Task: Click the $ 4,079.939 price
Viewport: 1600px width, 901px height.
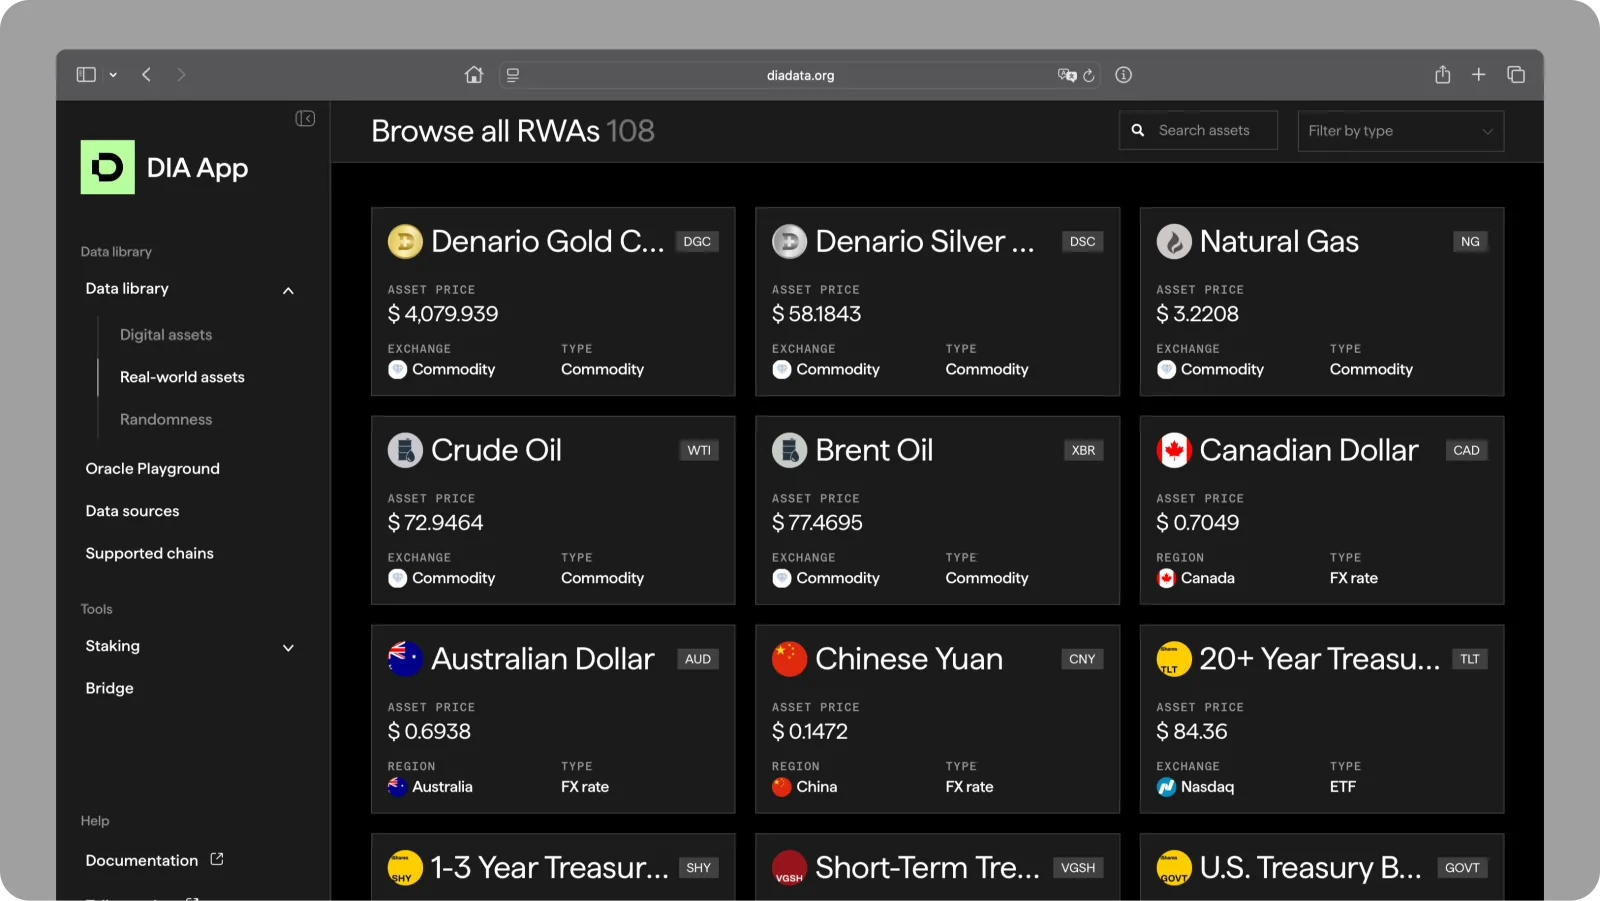Action: 443,314
